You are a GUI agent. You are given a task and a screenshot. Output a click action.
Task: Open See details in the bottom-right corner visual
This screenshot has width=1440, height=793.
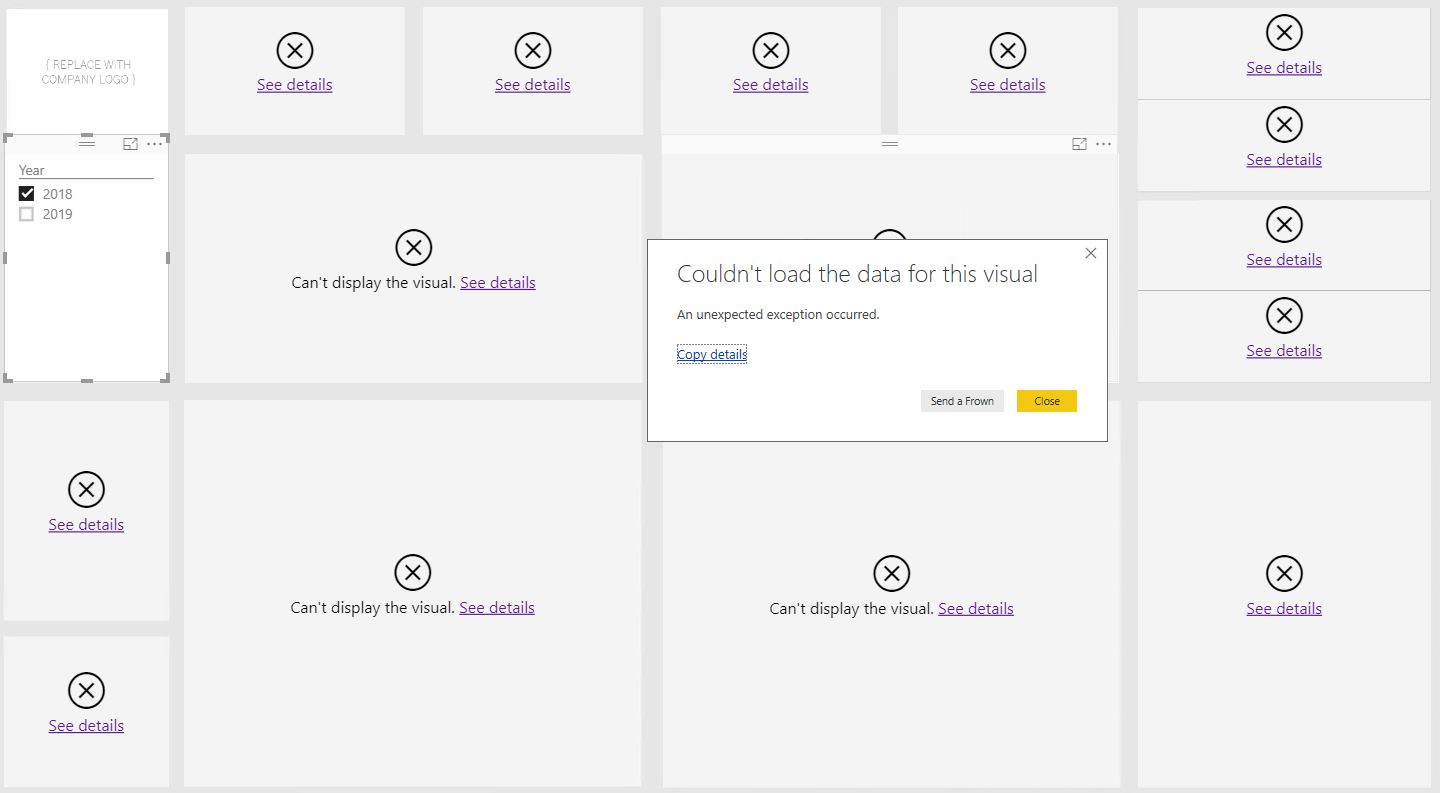(1284, 609)
